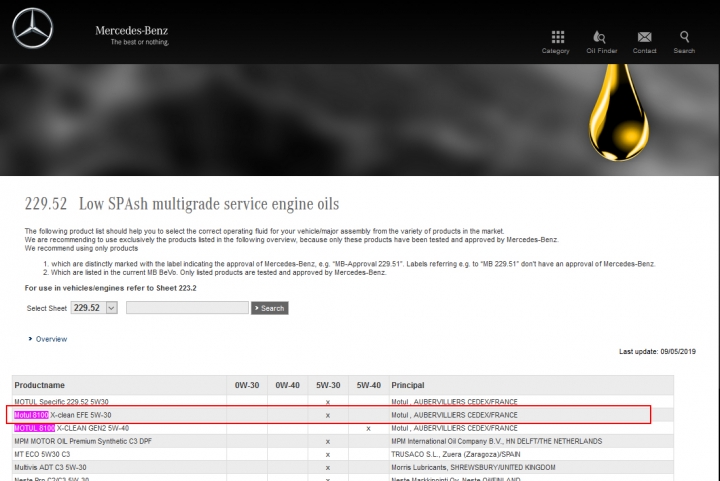Click the Search magnifier icon in header

coord(684,36)
